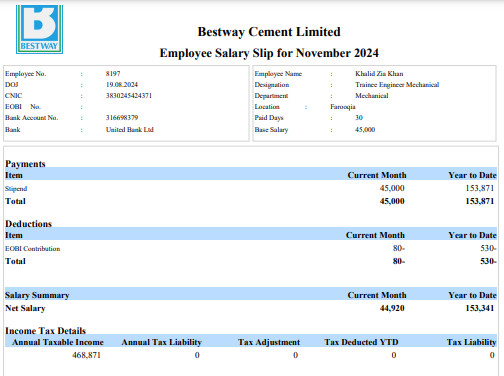Screen dimensions: 504x376
Task: Click Trainee Engineer Mechanical designation
Action: (397, 85)
